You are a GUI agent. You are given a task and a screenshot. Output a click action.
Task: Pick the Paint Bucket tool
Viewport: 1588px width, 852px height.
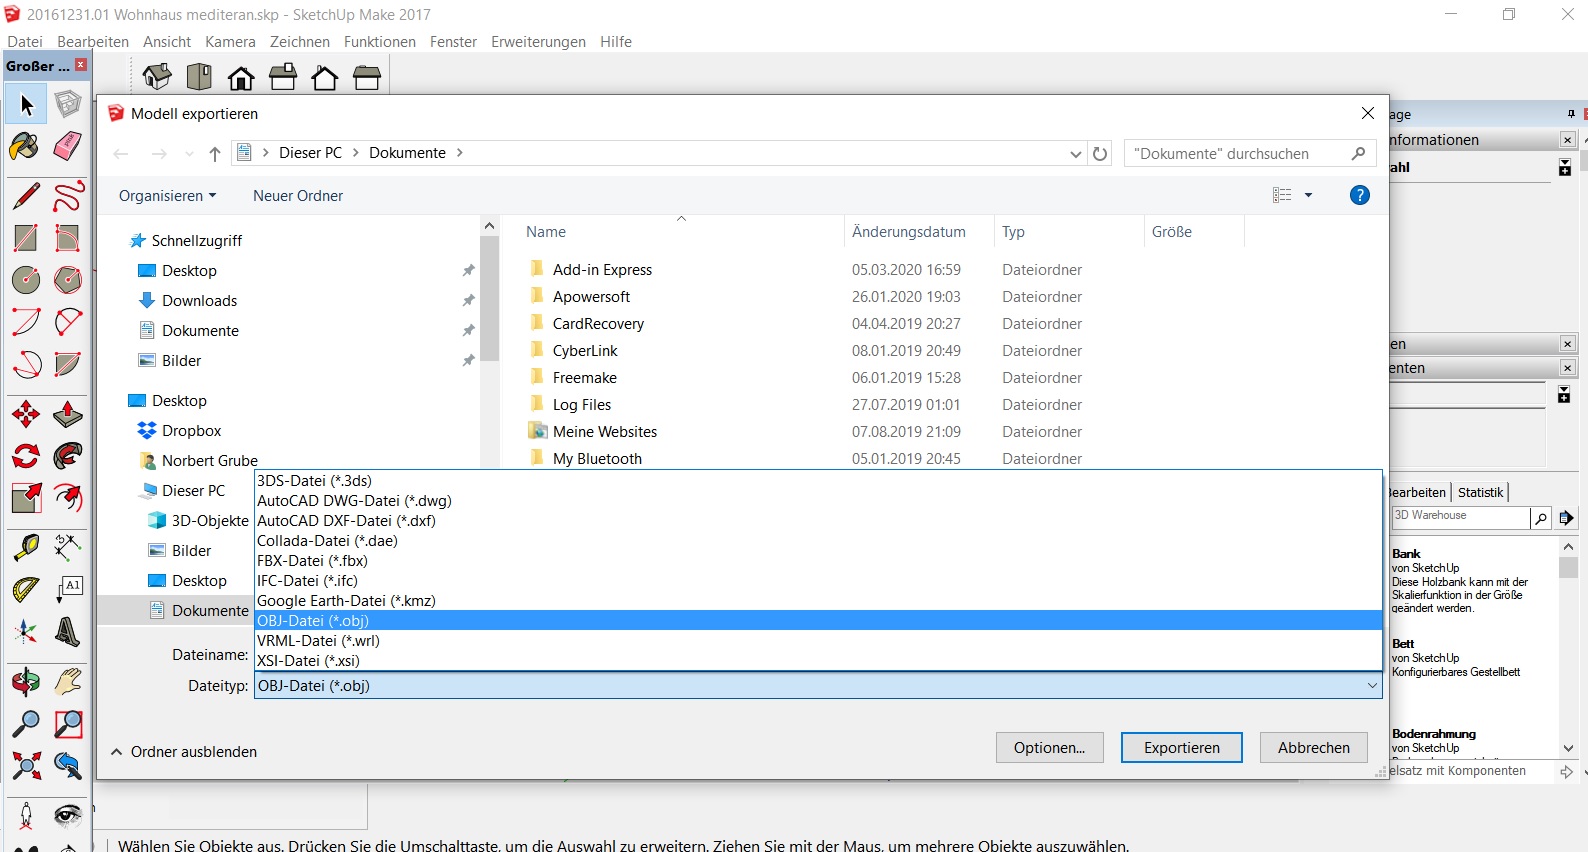click(26, 146)
